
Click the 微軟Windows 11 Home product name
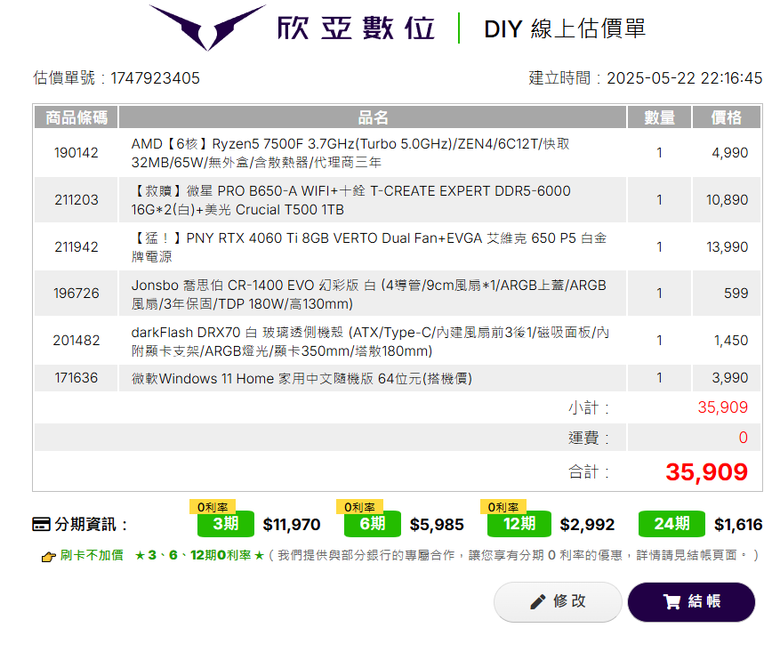pyautogui.click(x=301, y=378)
